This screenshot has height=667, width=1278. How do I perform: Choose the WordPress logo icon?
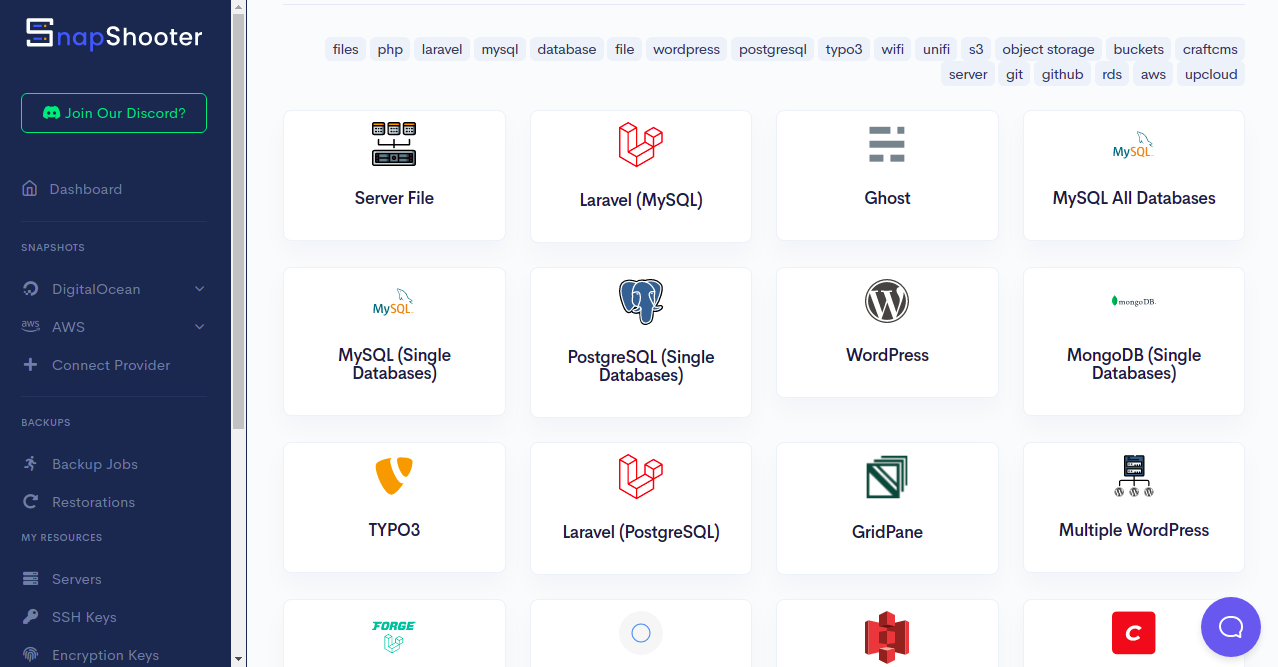887,301
